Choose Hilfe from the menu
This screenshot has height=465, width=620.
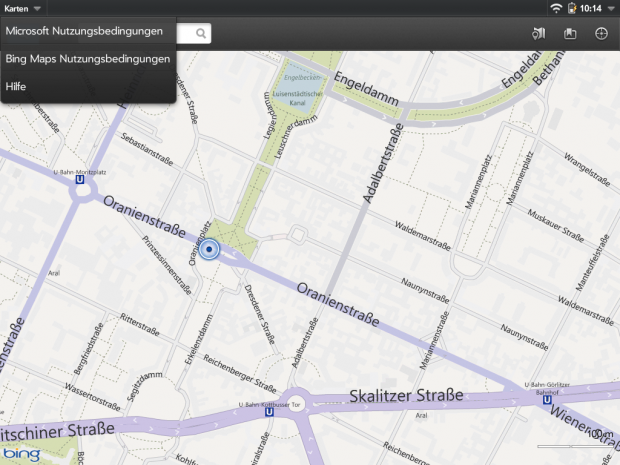pyautogui.click(x=17, y=87)
